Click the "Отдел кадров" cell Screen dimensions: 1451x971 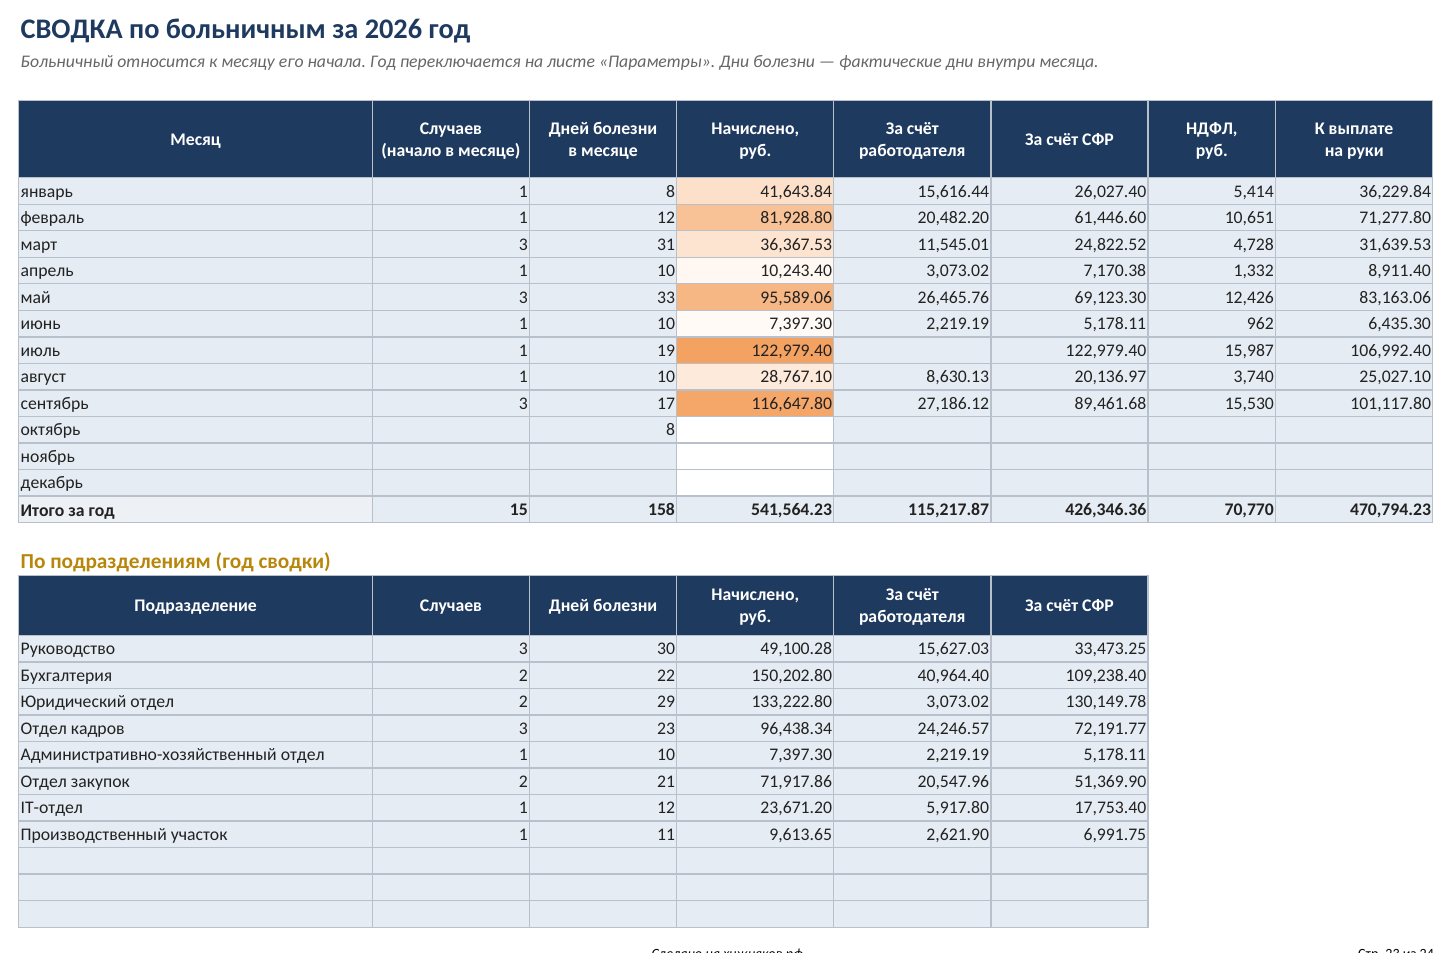pyautogui.click(x=195, y=728)
